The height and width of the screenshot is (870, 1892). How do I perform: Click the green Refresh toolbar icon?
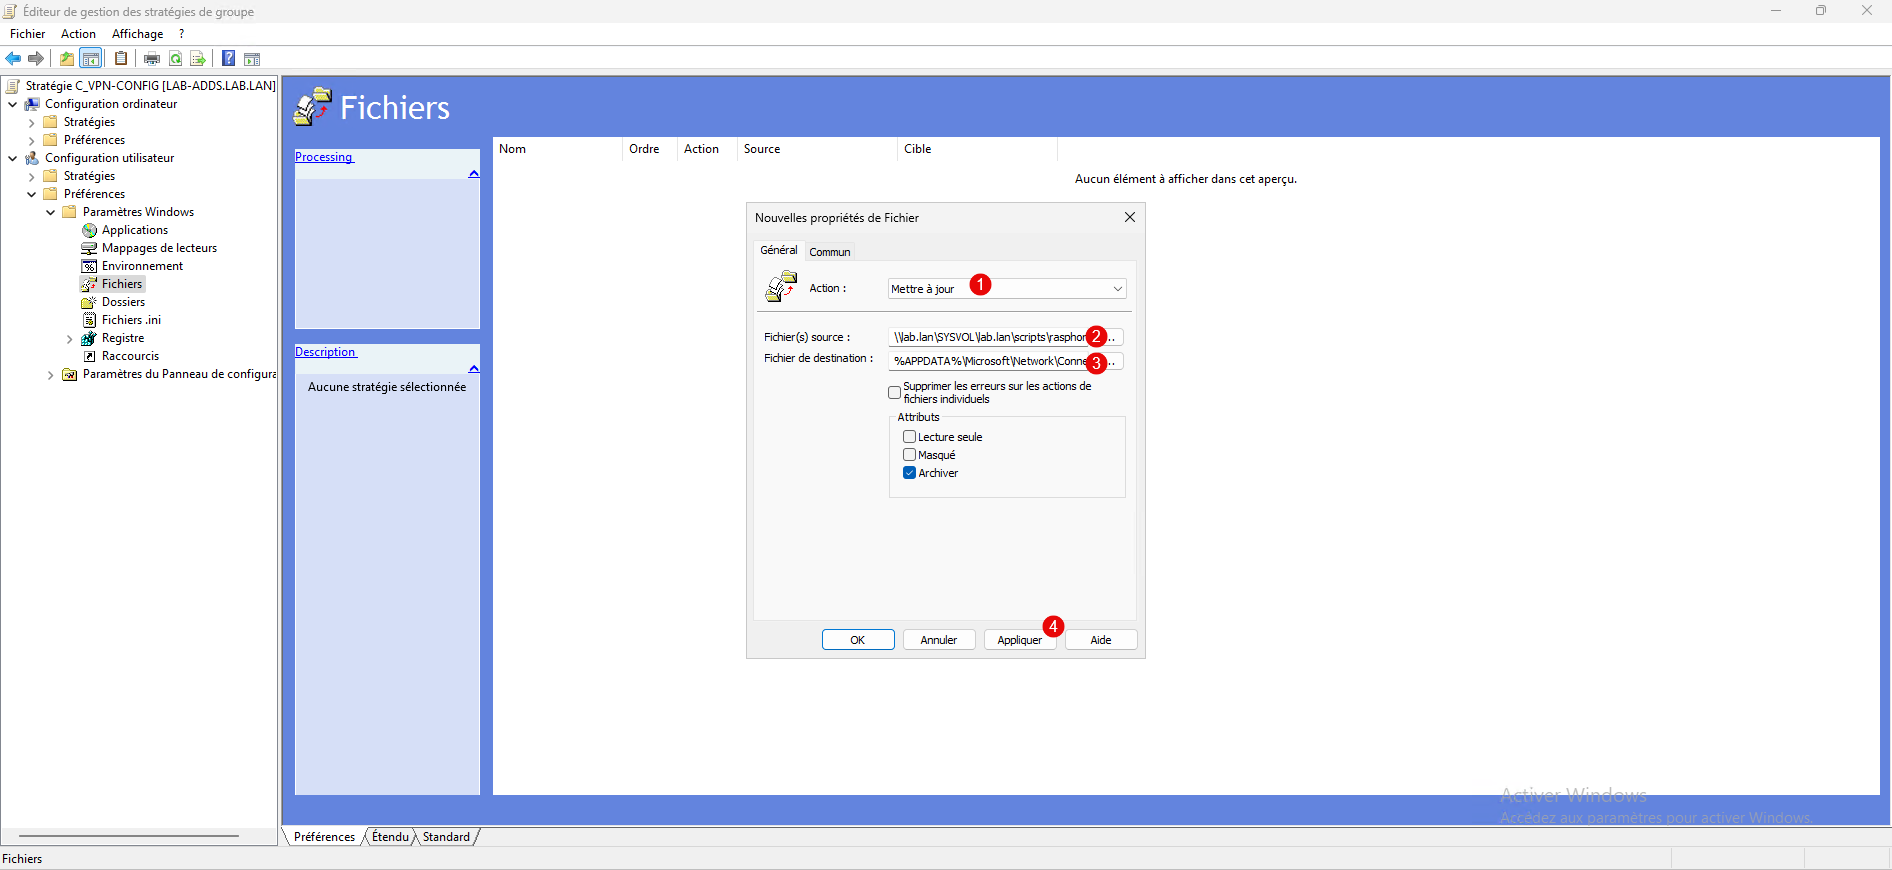pos(176,59)
